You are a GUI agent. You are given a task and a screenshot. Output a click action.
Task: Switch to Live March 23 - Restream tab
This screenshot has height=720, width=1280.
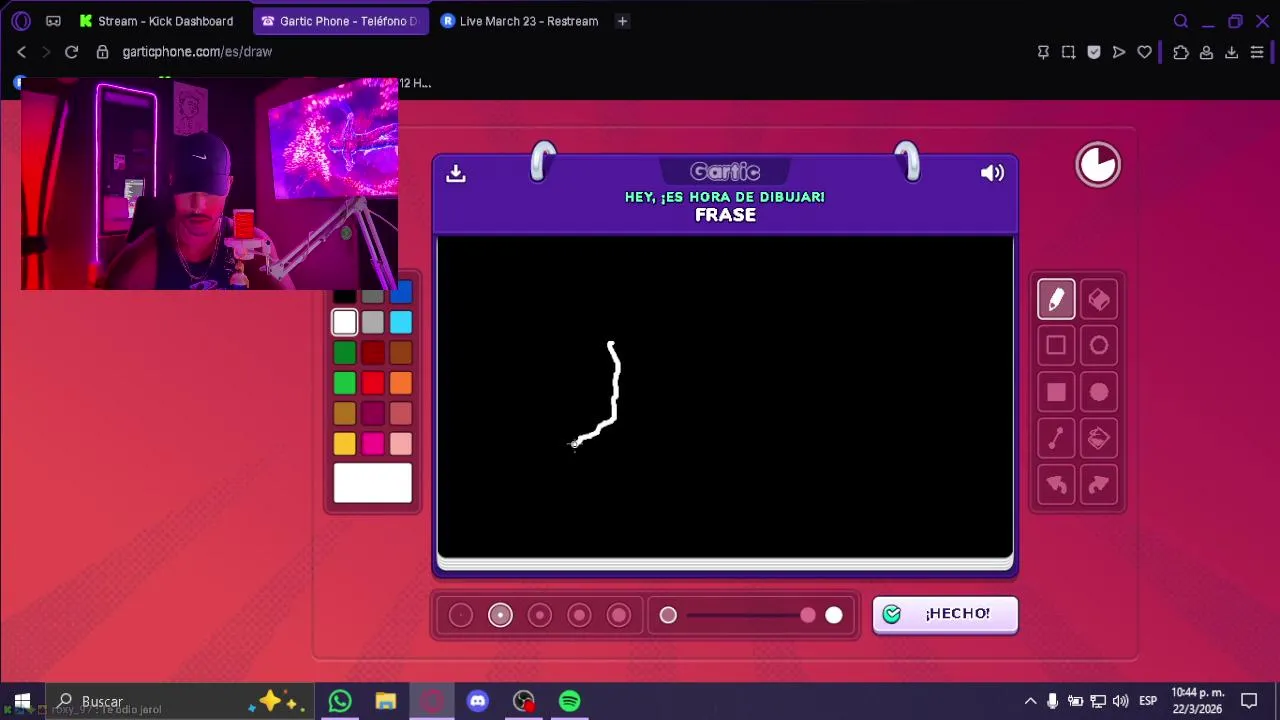pyautogui.click(x=519, y=21)
